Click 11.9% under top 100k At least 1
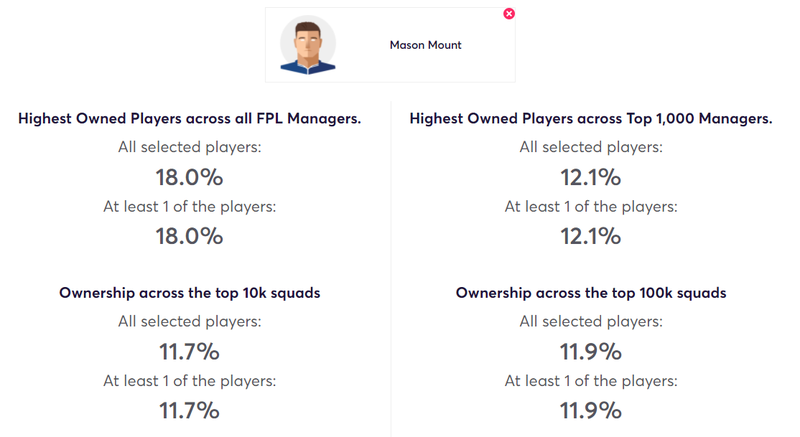The width and height of the screenshot is (800, 437). point(591,410)
